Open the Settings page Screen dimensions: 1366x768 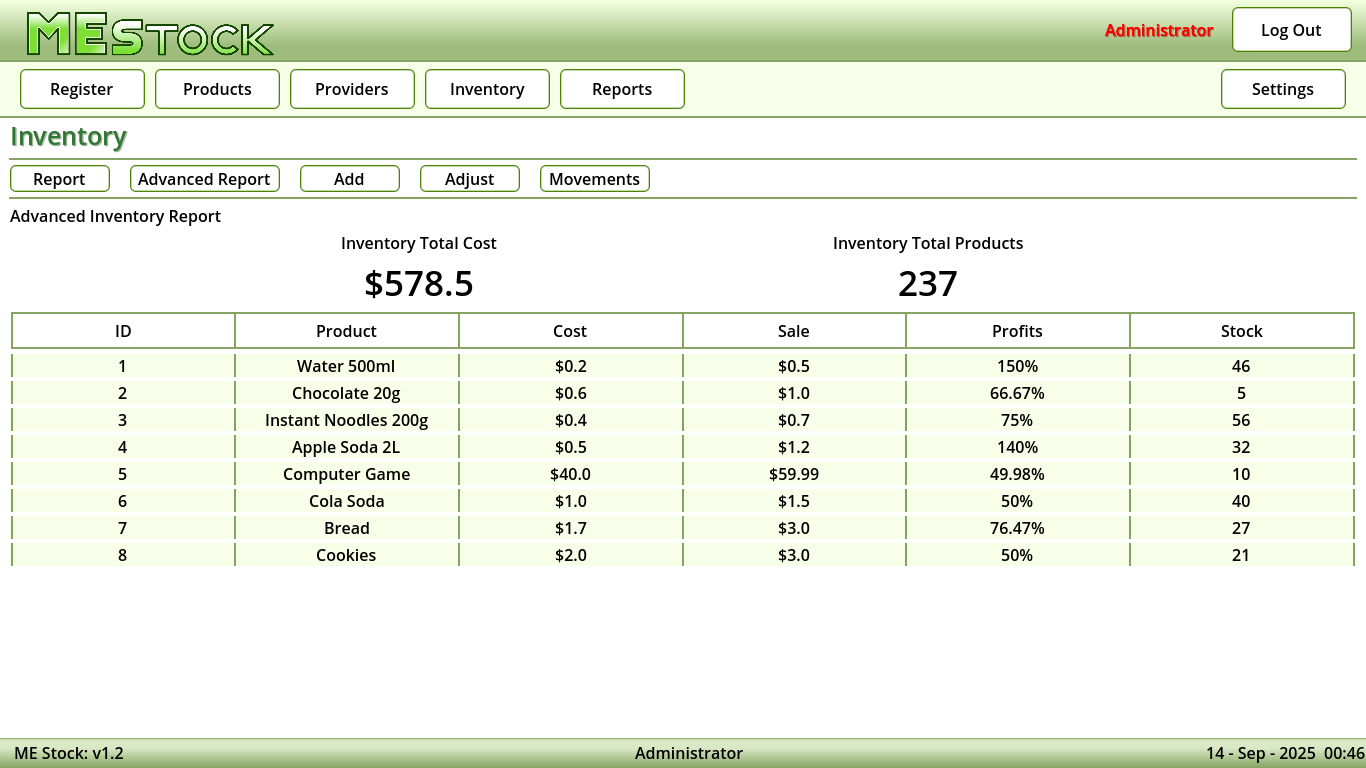point(1282,89)
